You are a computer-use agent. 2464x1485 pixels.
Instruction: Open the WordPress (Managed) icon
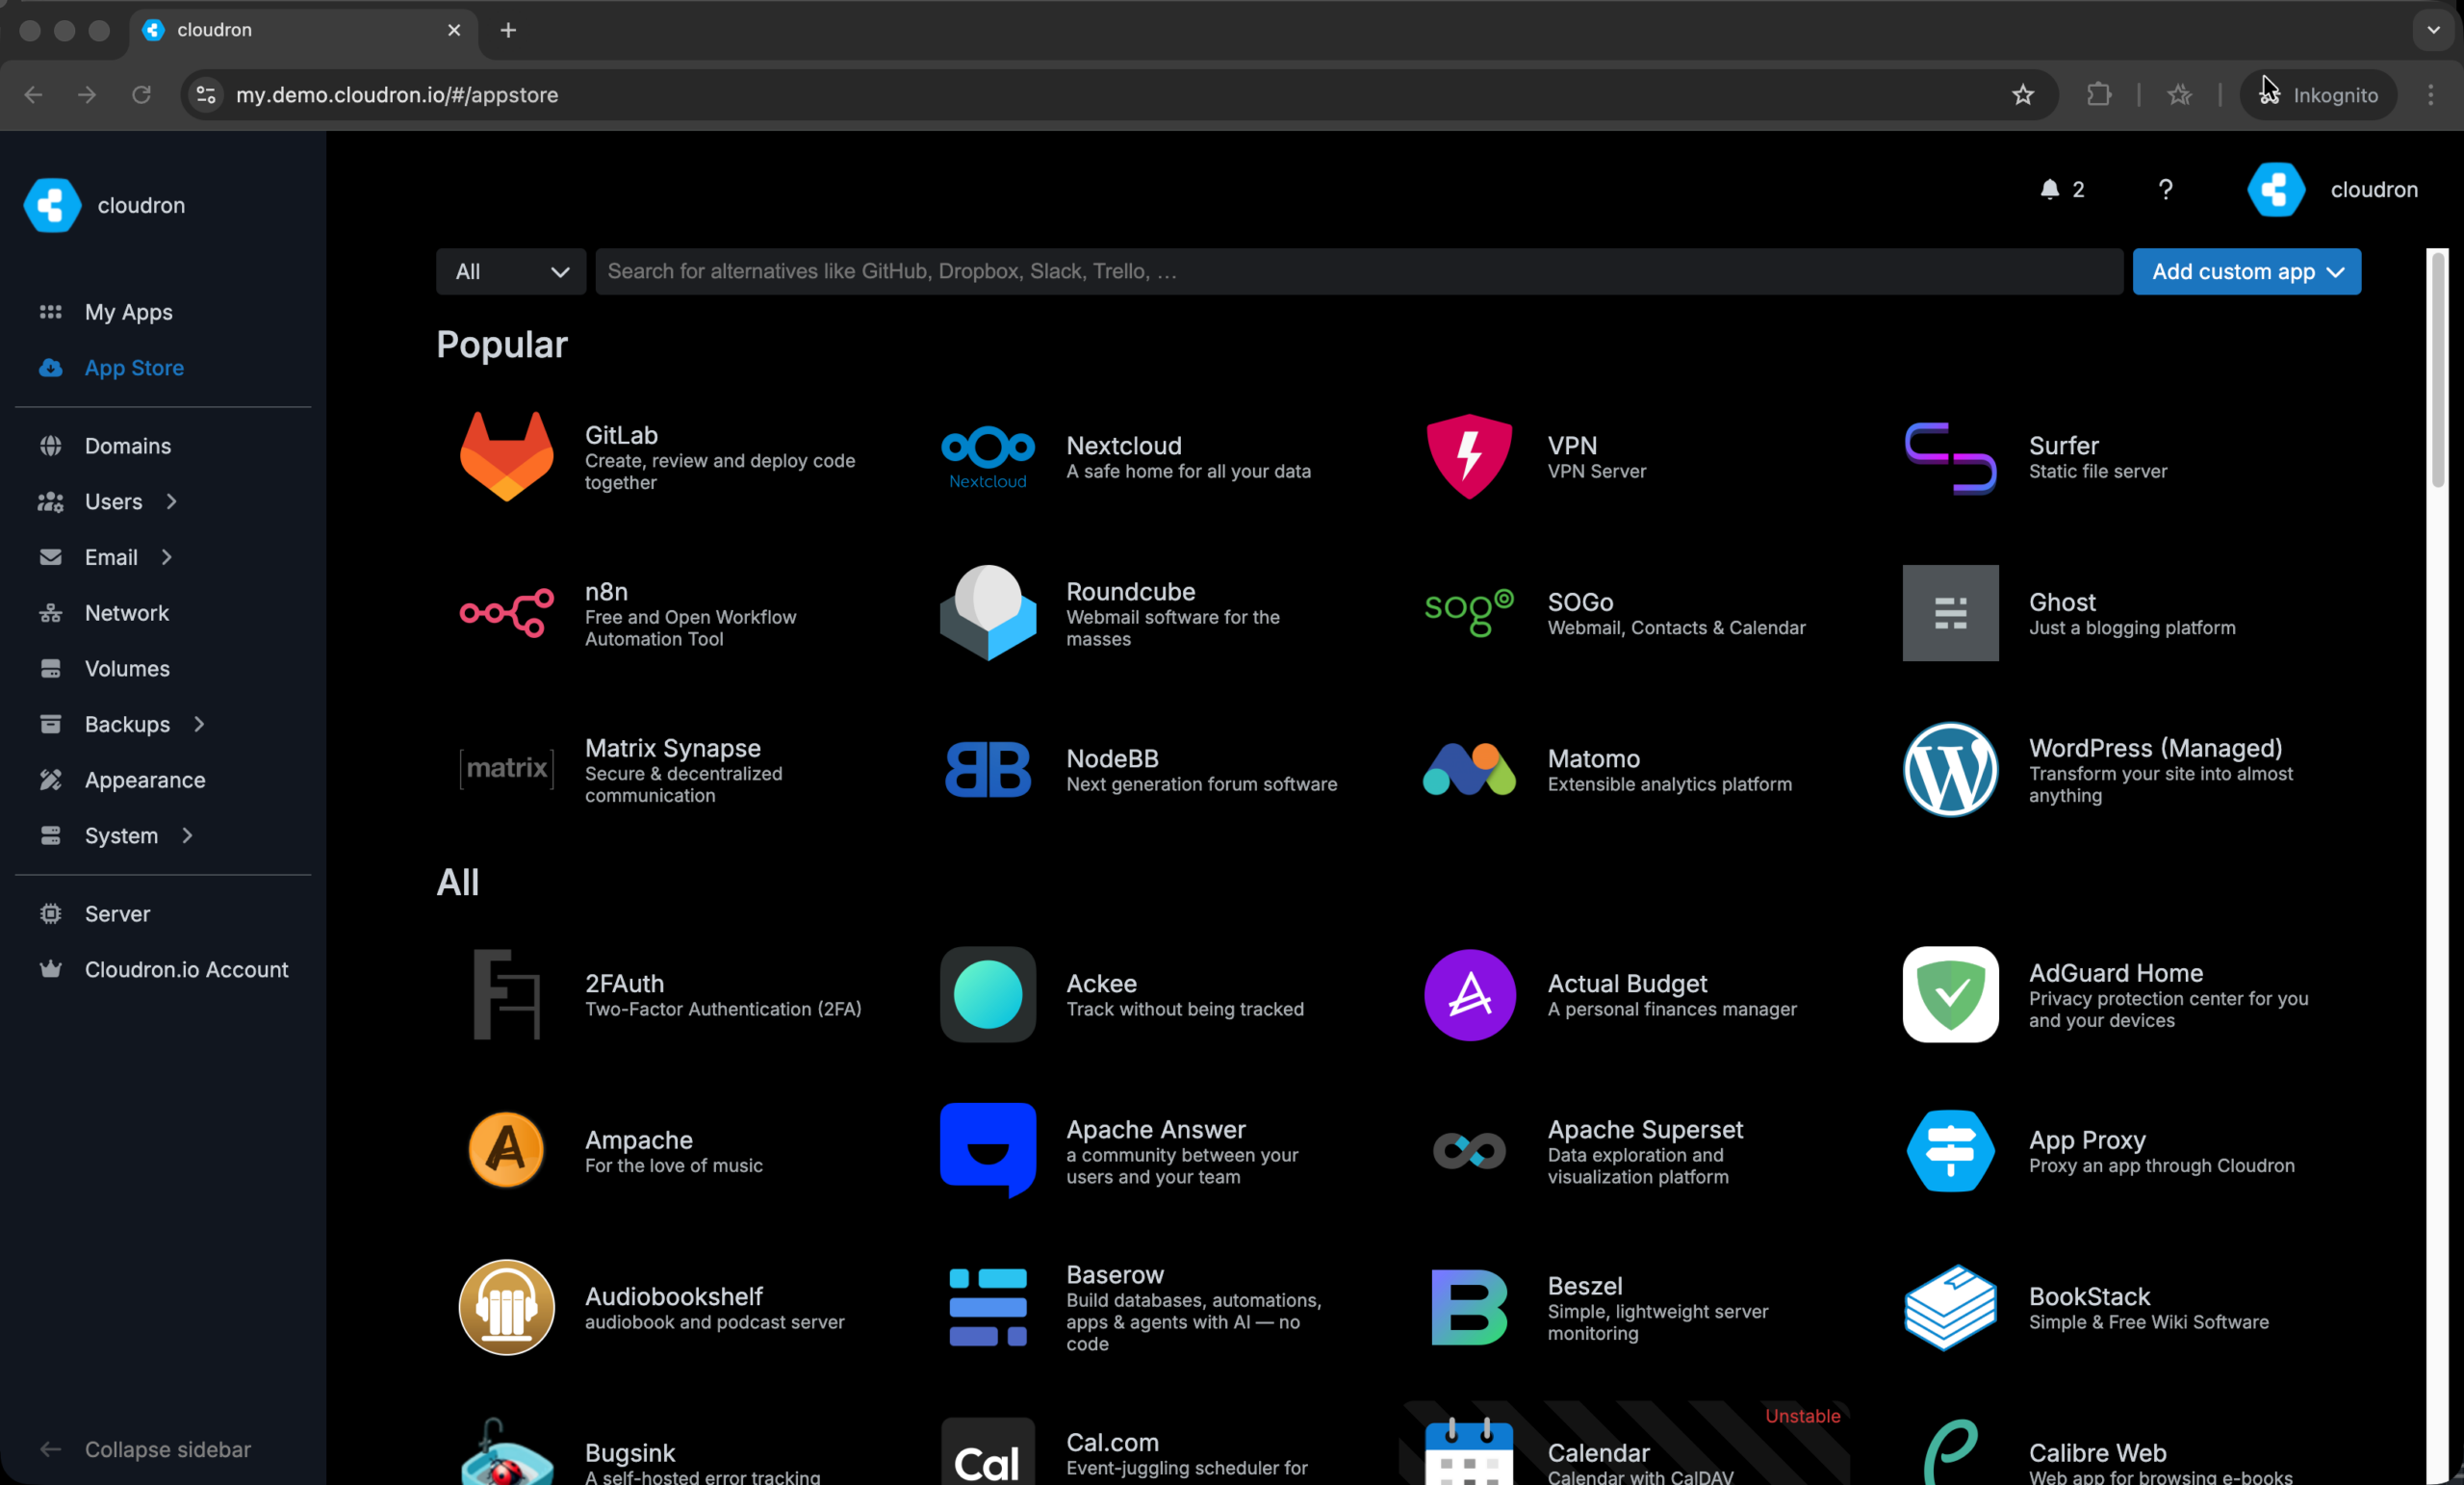[1950, 769]
